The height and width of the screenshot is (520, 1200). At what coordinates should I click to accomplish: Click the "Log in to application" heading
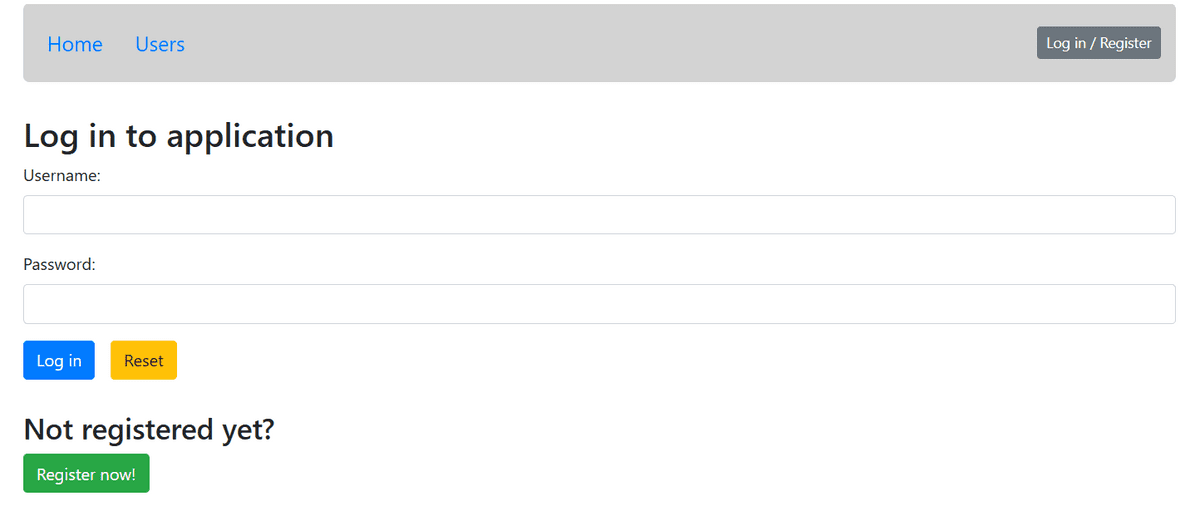(x=178, y=135)
